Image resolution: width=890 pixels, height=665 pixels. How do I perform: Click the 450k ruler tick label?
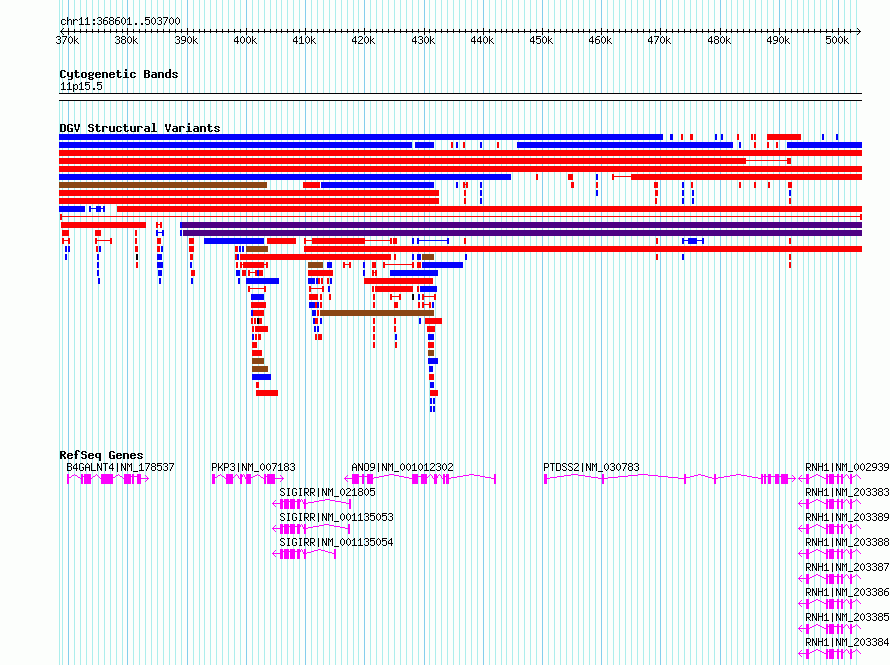pos(541,40)
